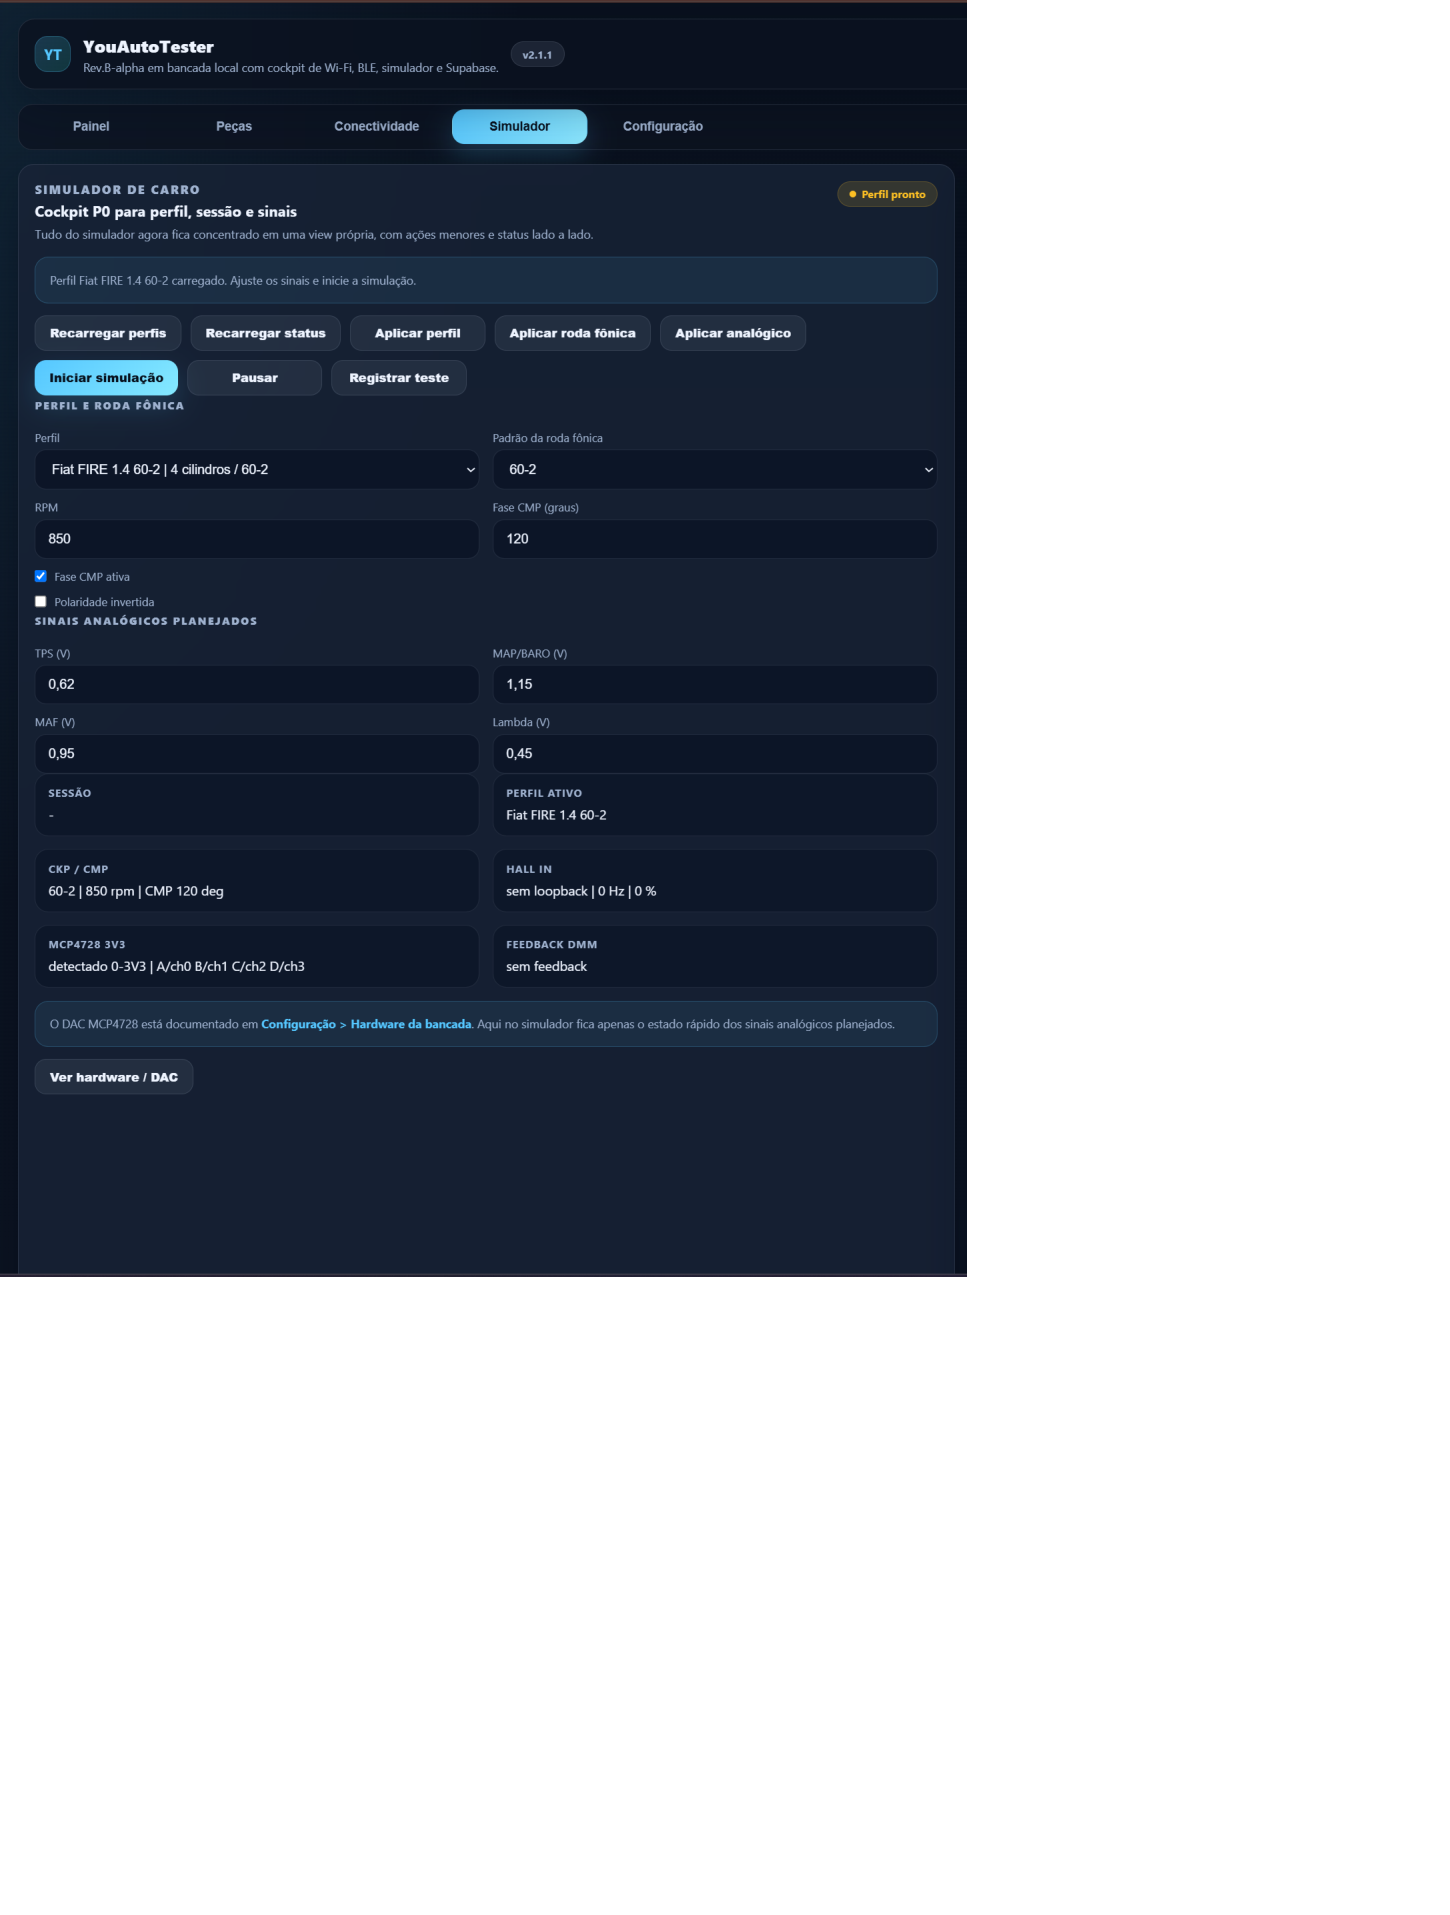Focus the Fase CMP (graus) field
The height and width of the screenshot is (1915, 1450).
click(x=715, y=539)
